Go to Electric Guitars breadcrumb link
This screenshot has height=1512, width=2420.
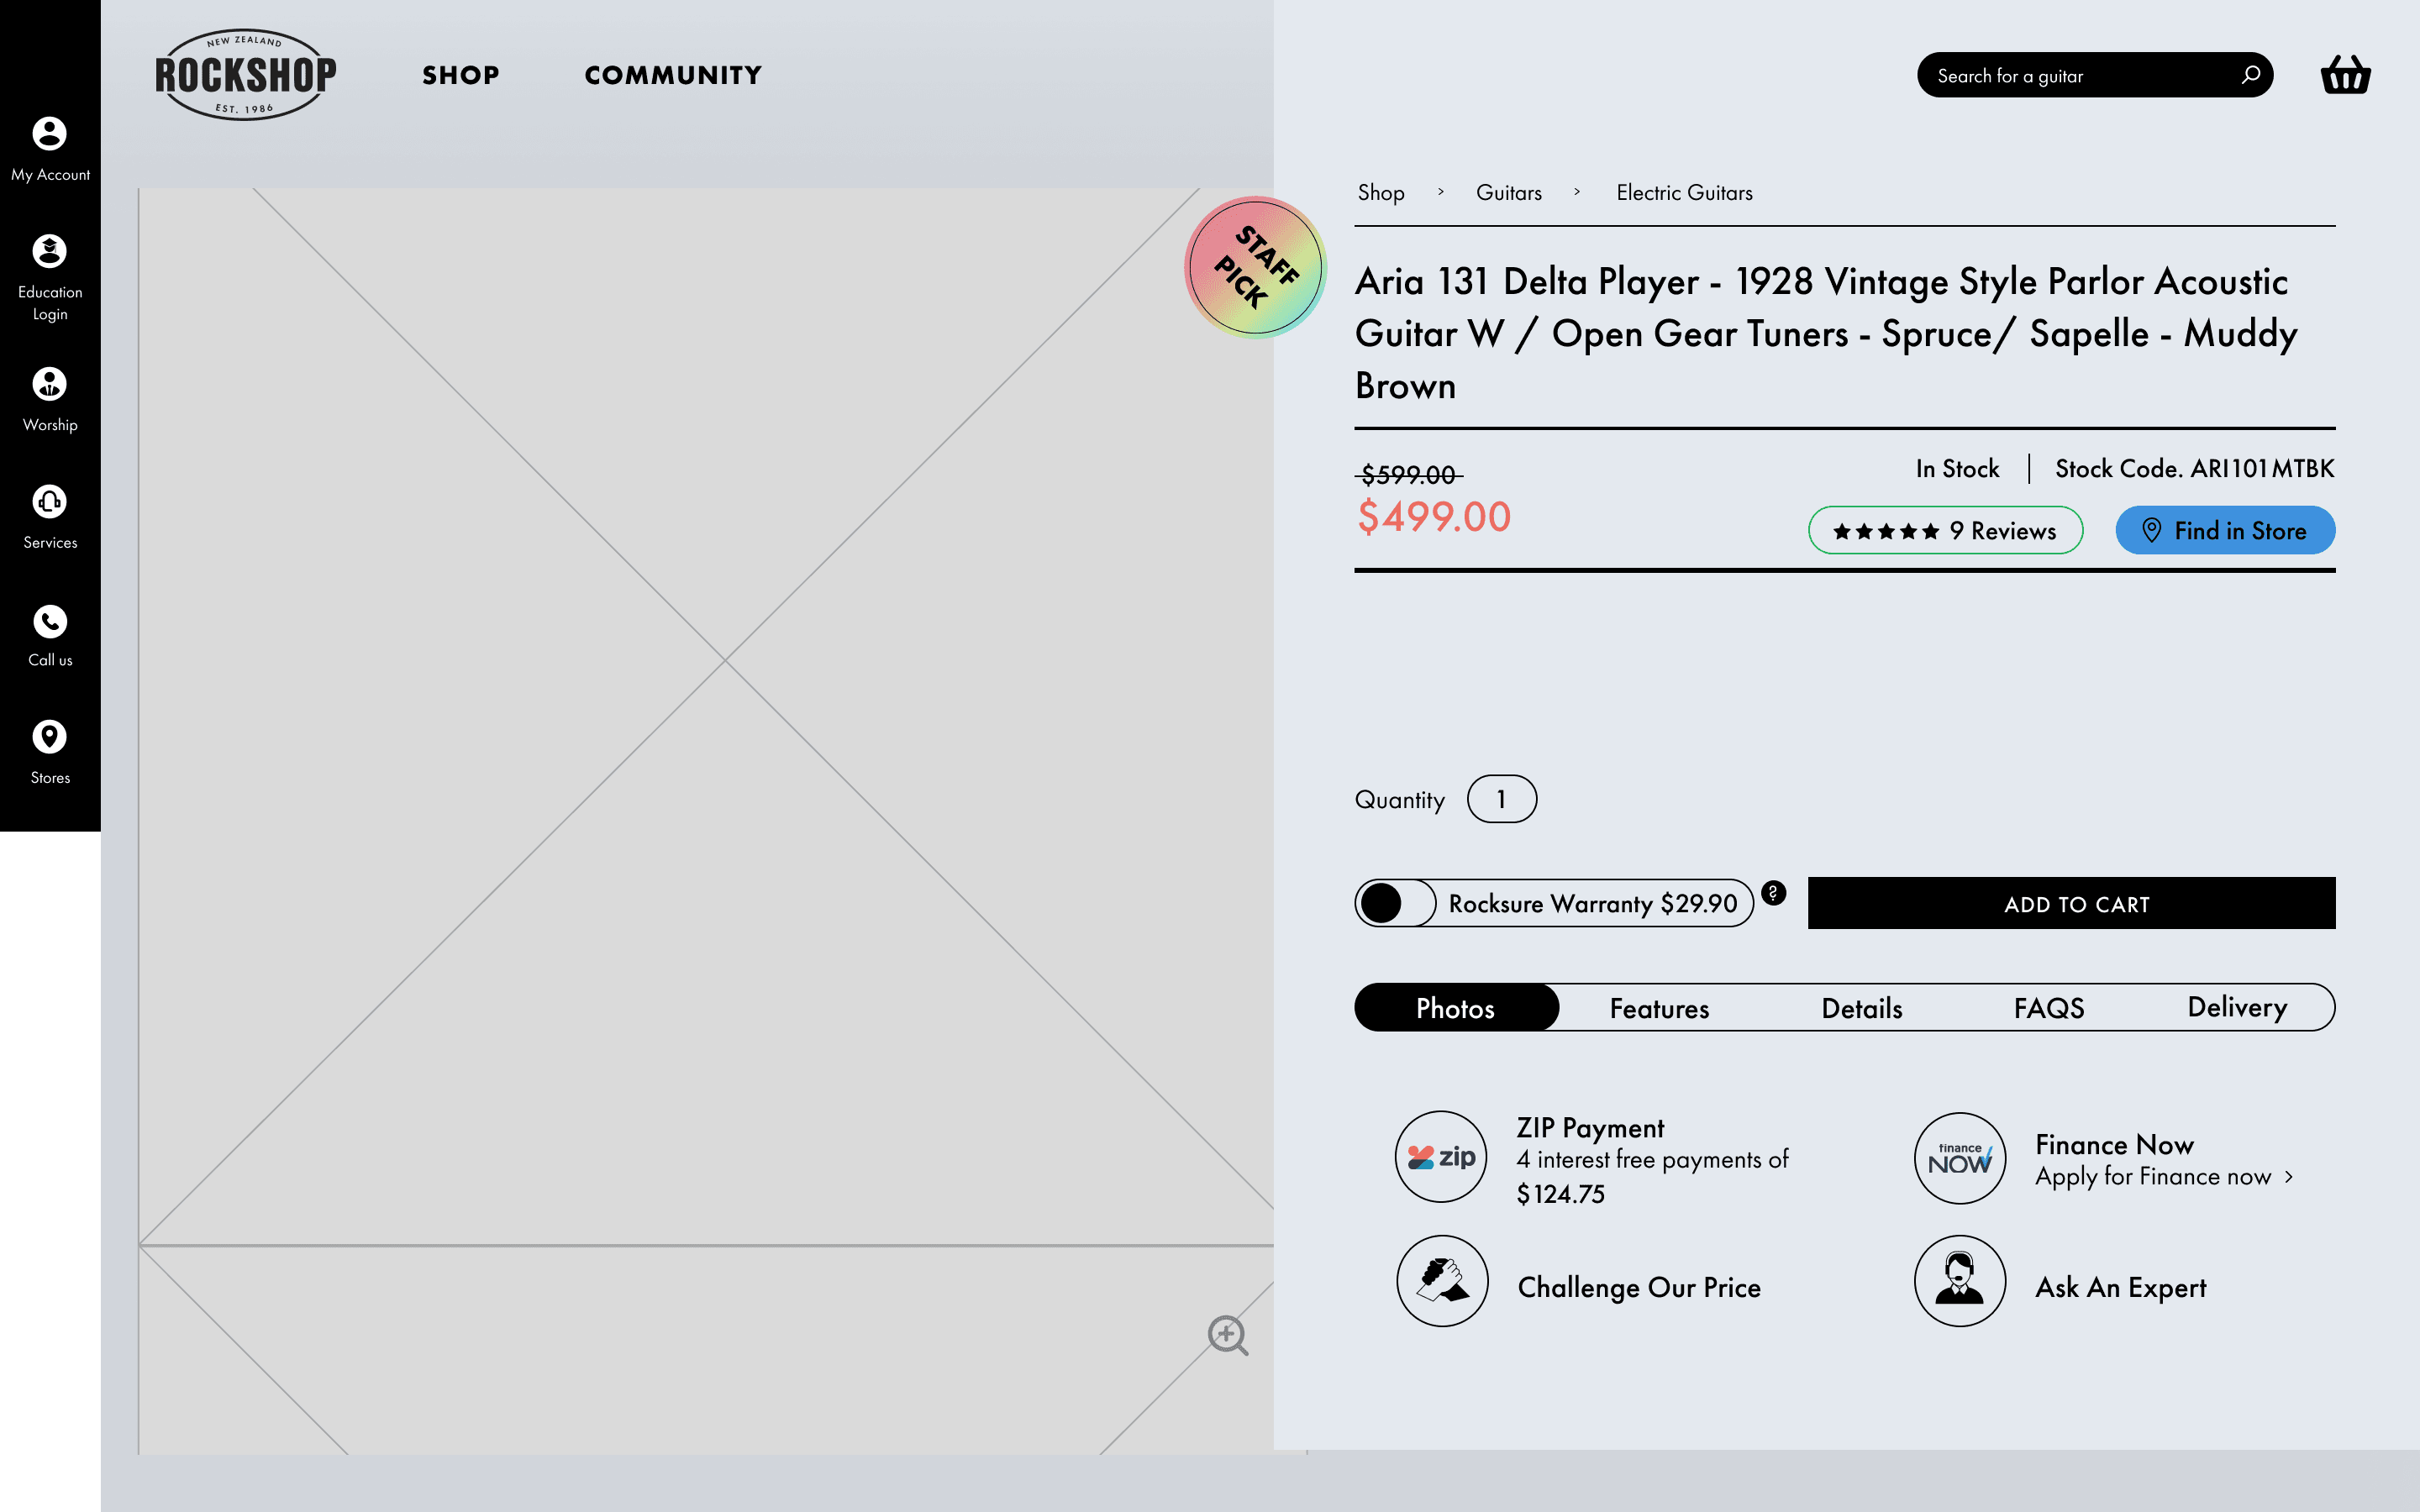point(1684,193)
